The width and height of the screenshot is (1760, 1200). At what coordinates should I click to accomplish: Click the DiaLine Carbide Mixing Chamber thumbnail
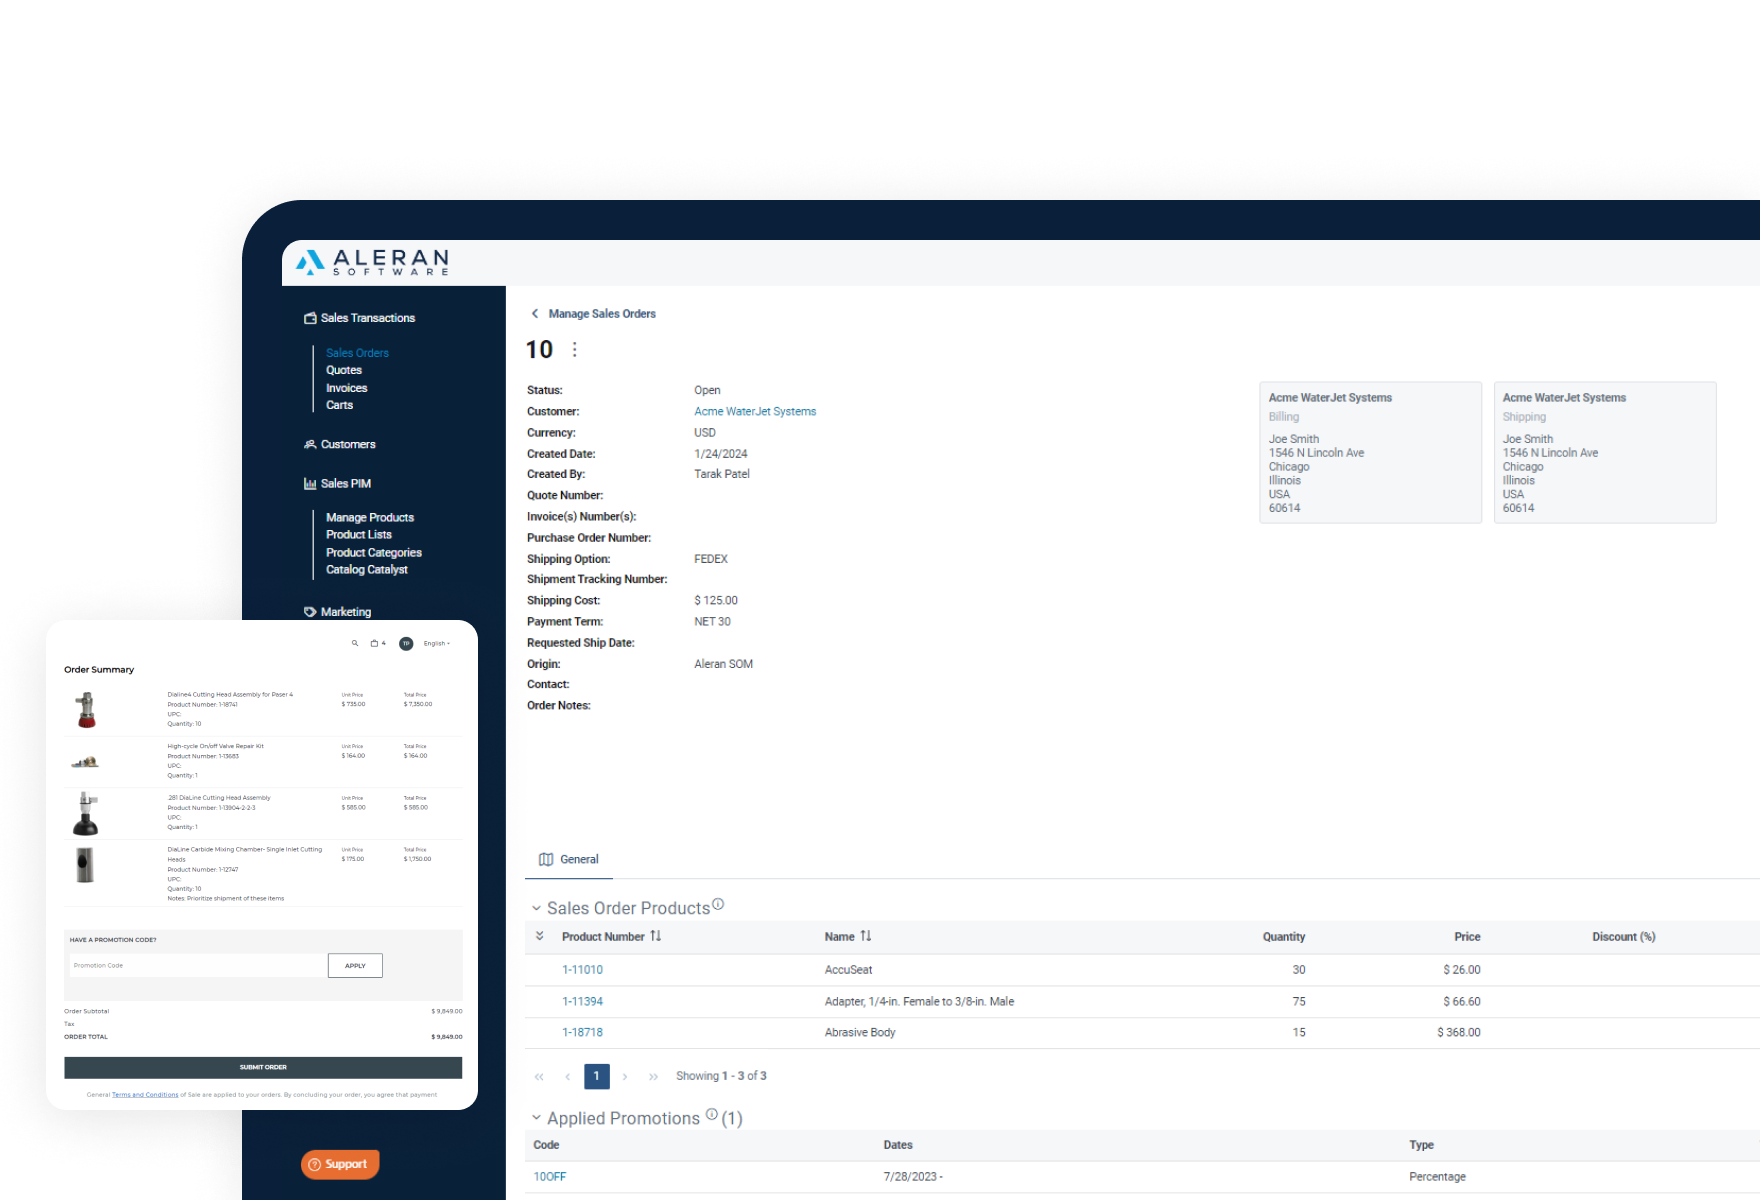tap(85, 865)
